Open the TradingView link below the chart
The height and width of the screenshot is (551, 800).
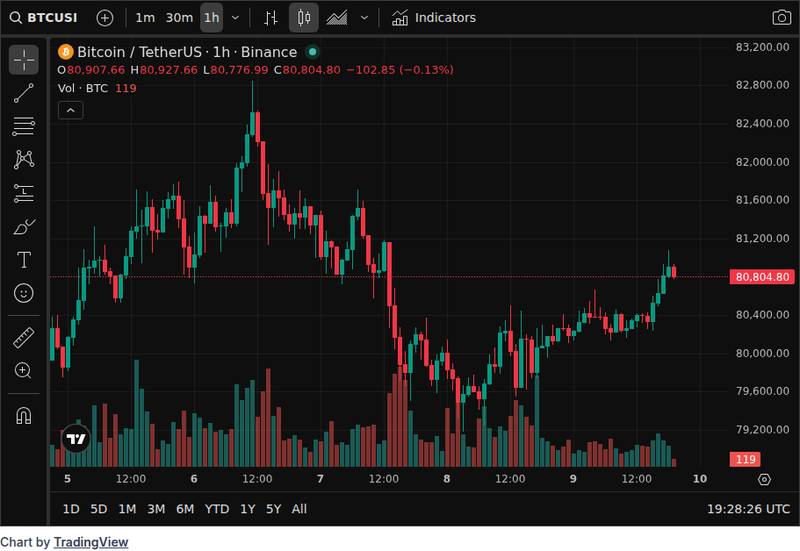(91, 542)
